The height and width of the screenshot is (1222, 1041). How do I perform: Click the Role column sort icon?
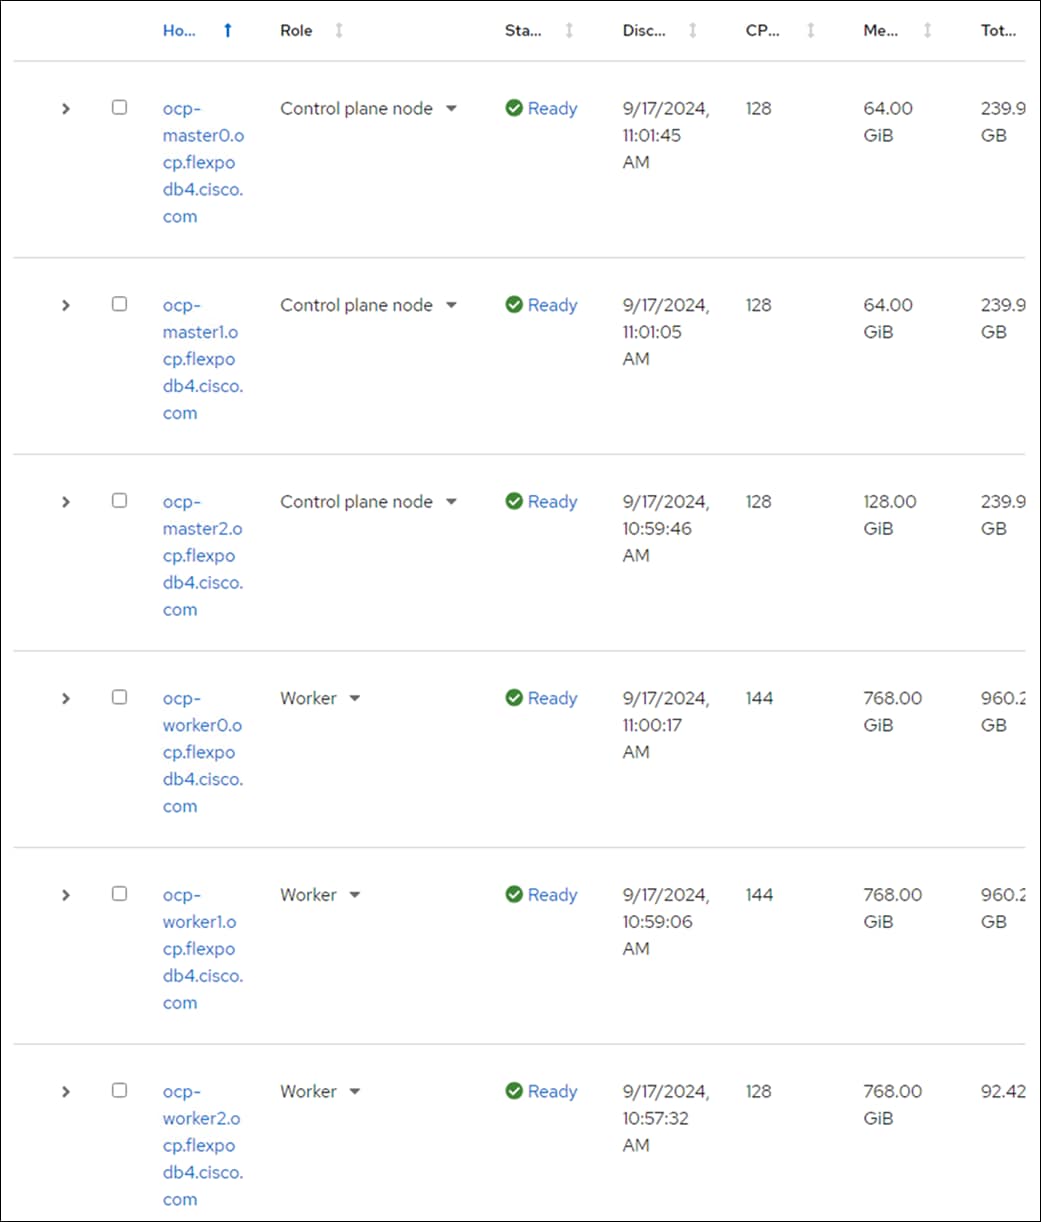pos(339,31)
